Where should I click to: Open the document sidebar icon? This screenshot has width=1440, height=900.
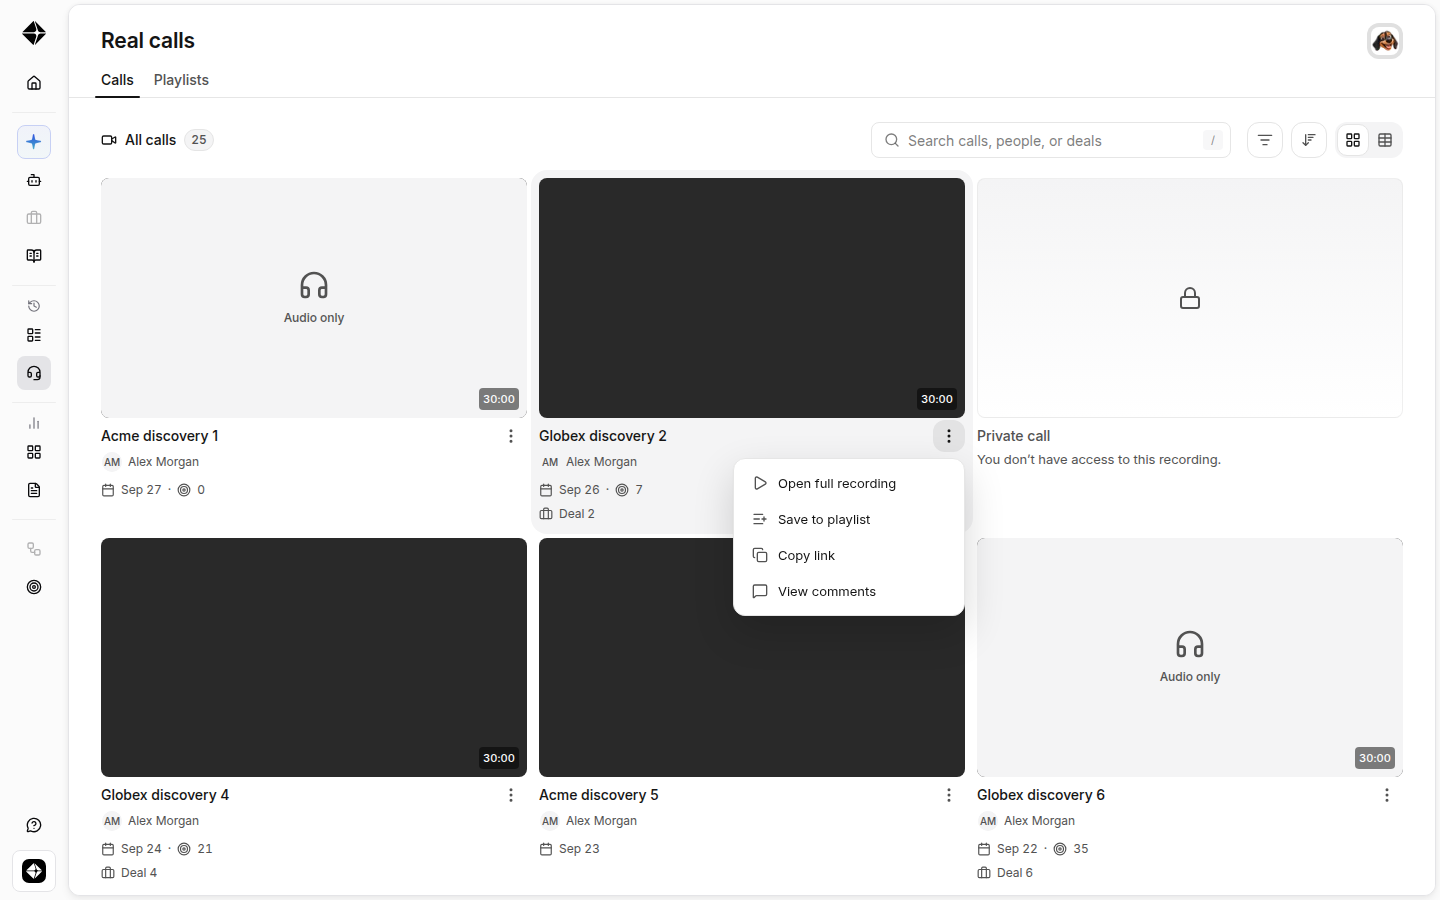point(34,490)
